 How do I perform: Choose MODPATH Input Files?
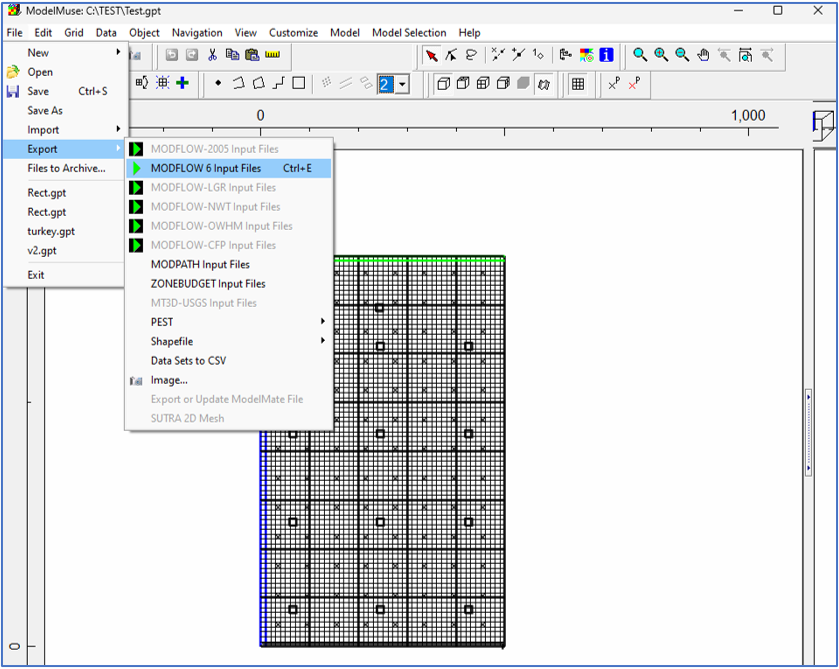[x=228, y=264]
